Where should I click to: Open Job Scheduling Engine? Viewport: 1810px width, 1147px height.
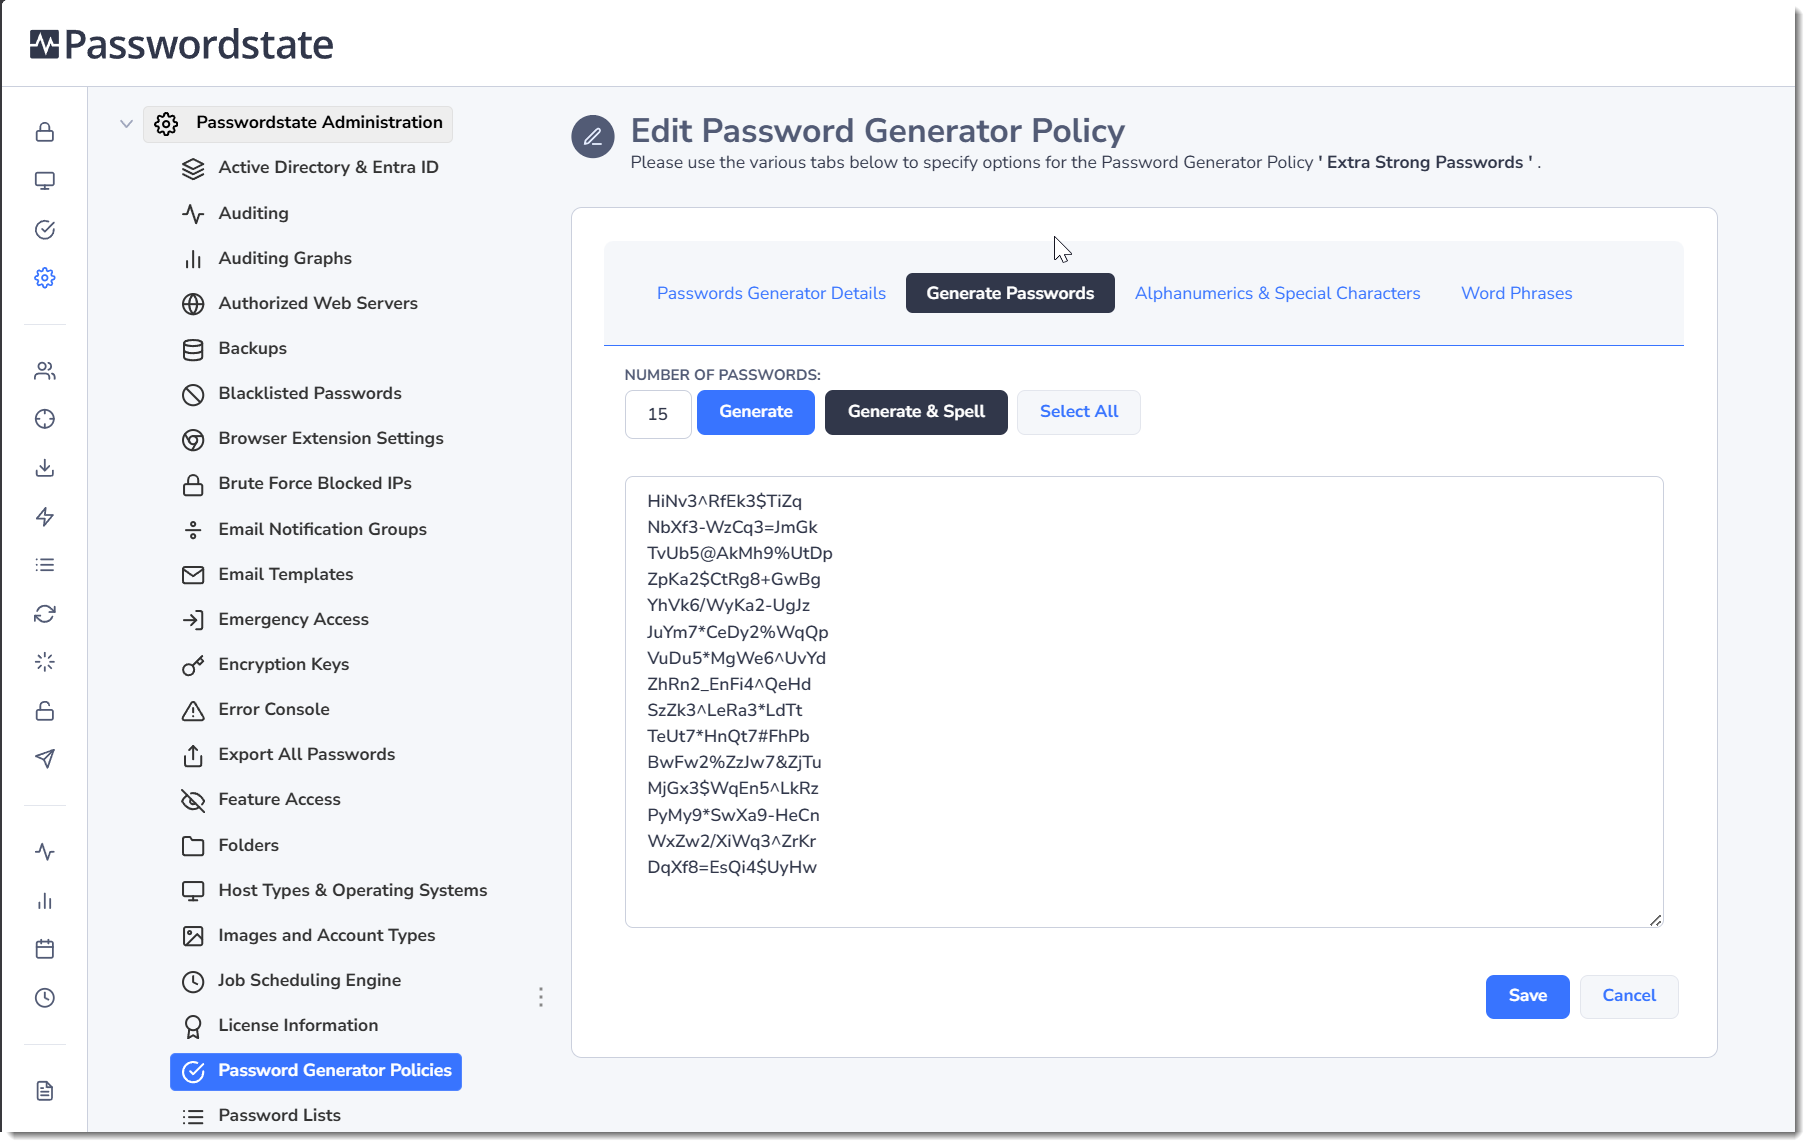309,980
